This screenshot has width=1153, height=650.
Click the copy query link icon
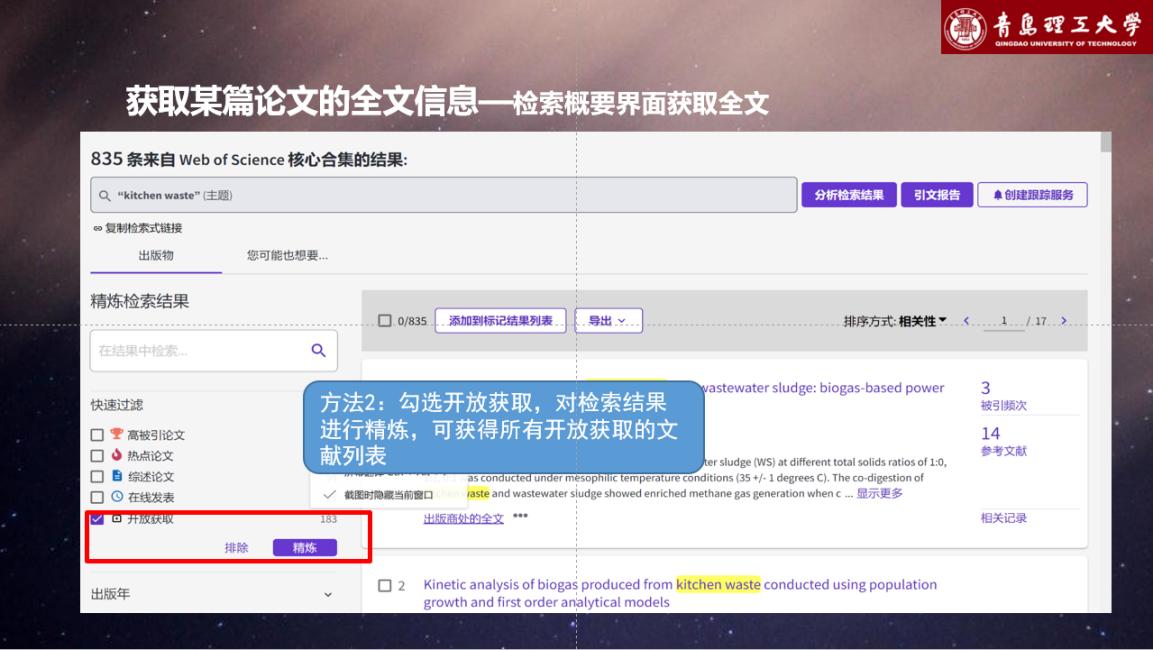[97, 228]
